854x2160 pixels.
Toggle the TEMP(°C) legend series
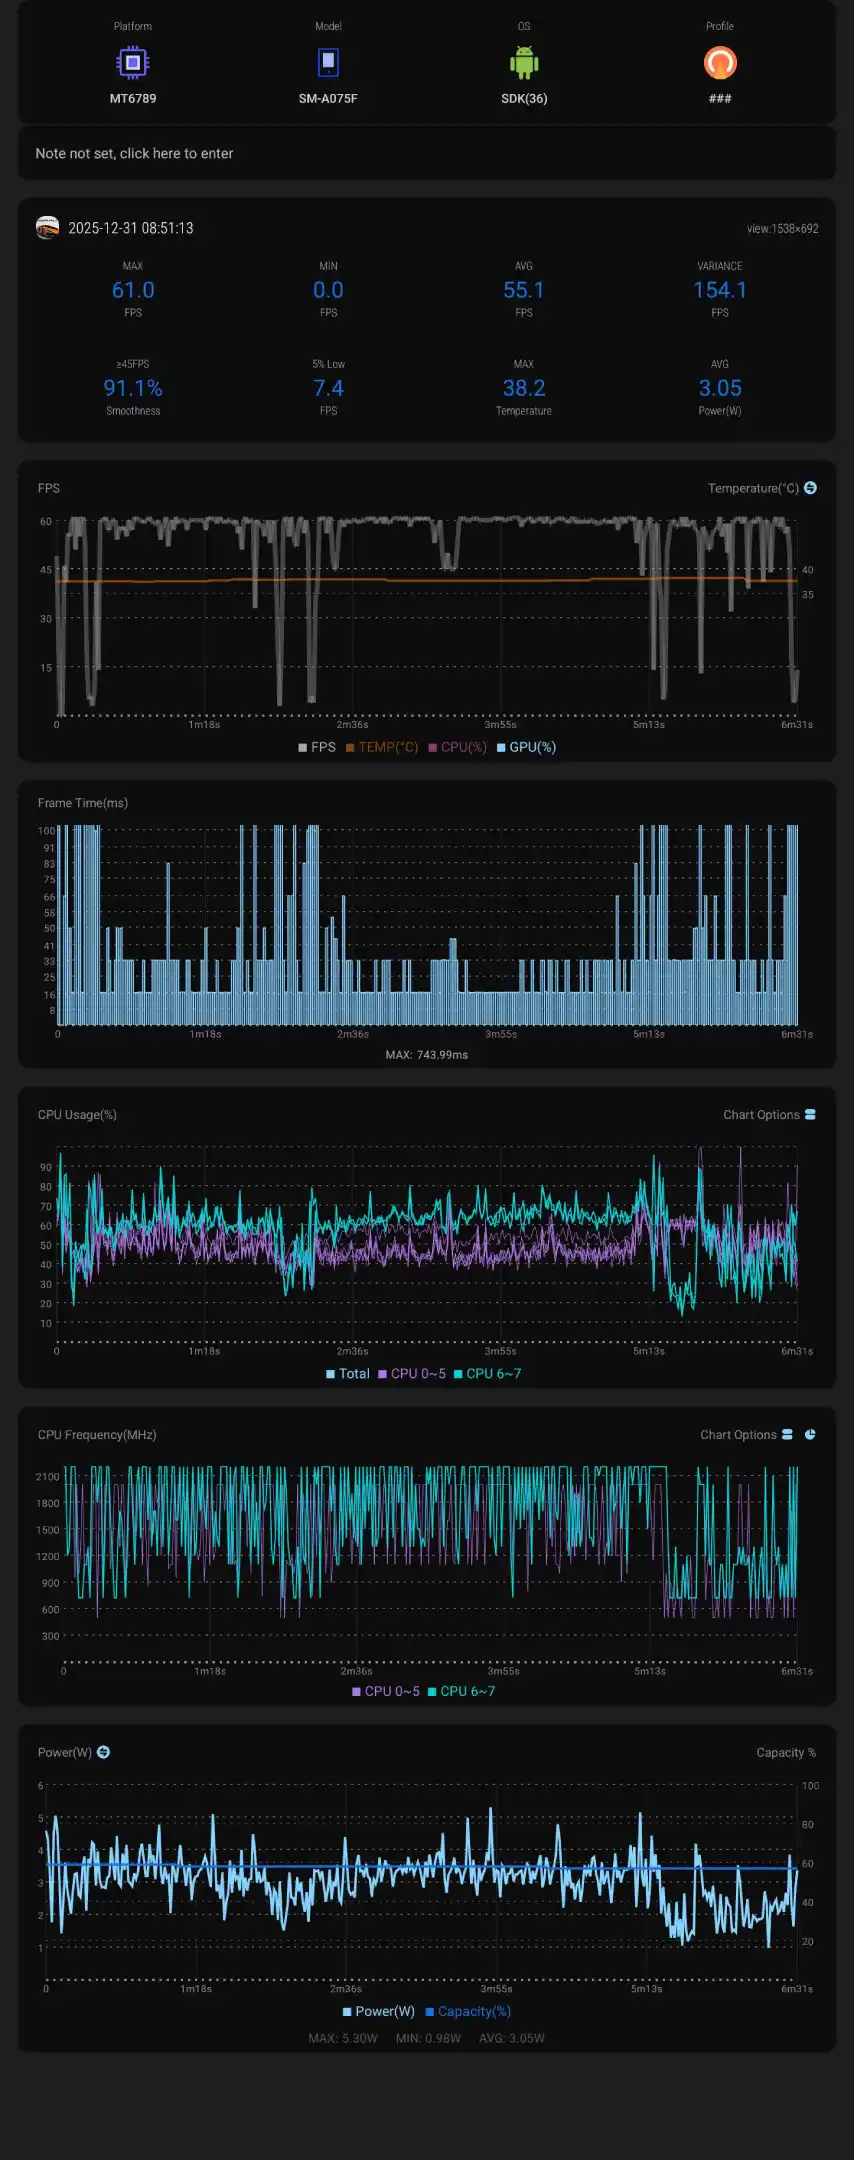click(x=382, y=747)
